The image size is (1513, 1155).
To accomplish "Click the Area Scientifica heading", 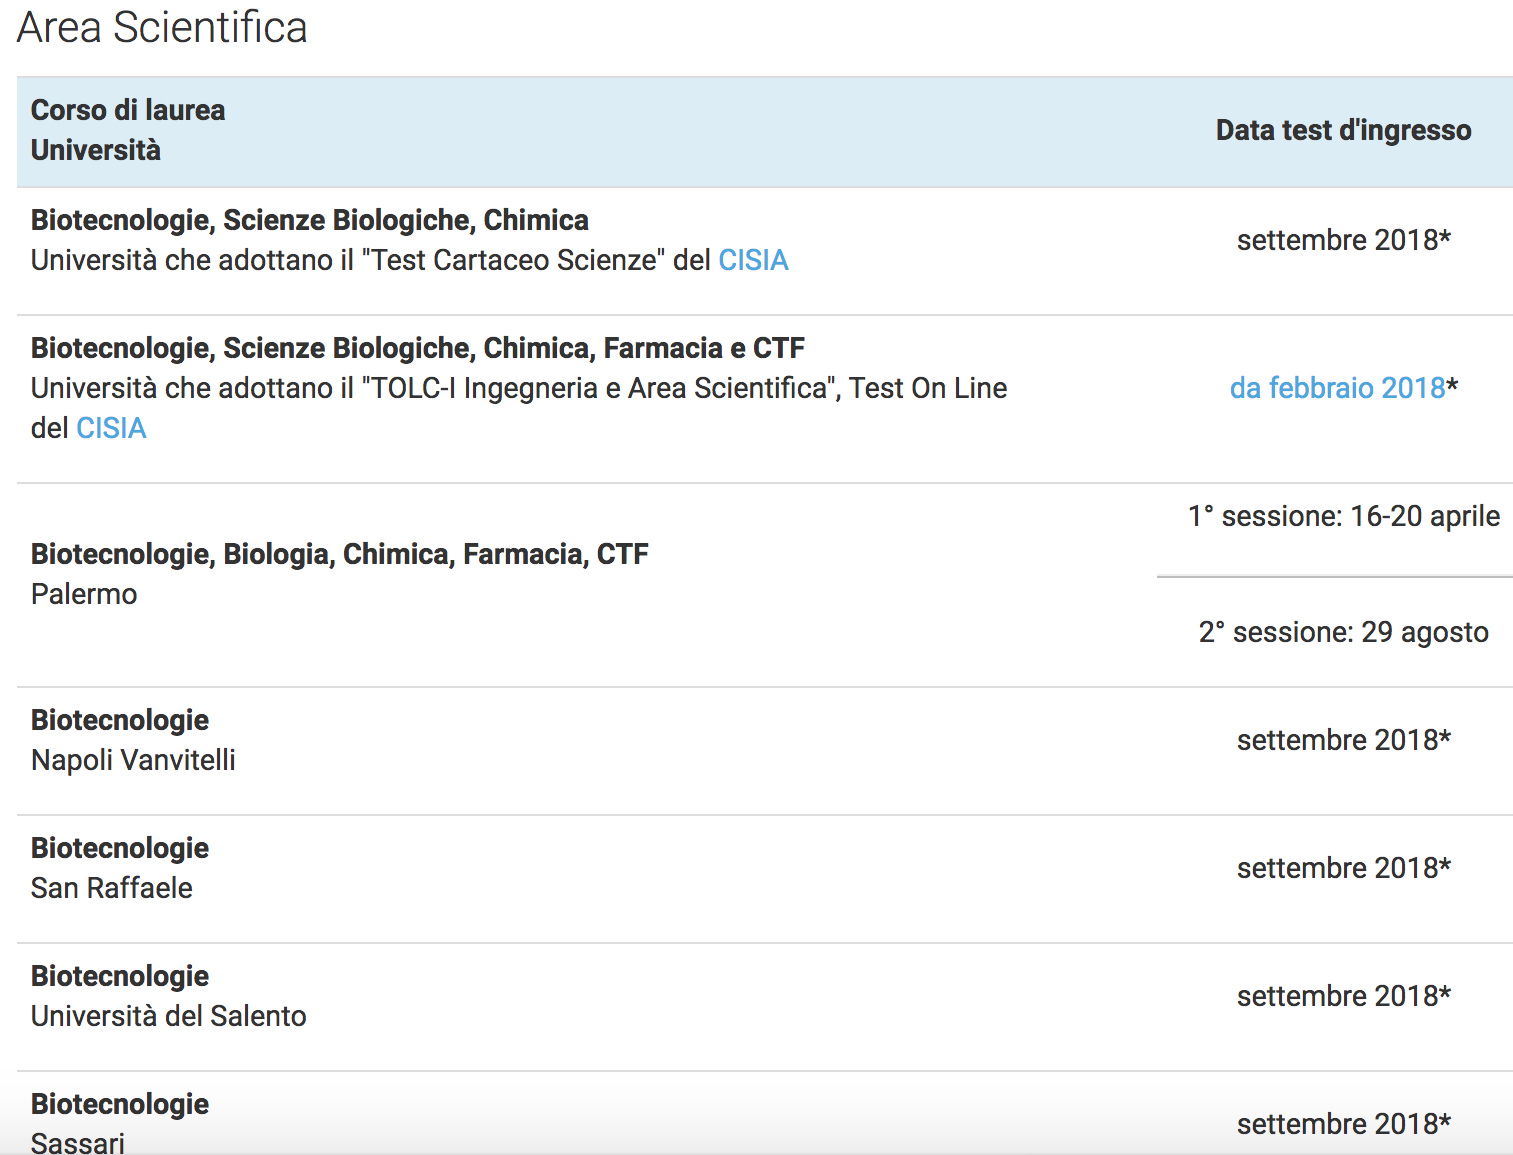I will (x=162, y=27).
